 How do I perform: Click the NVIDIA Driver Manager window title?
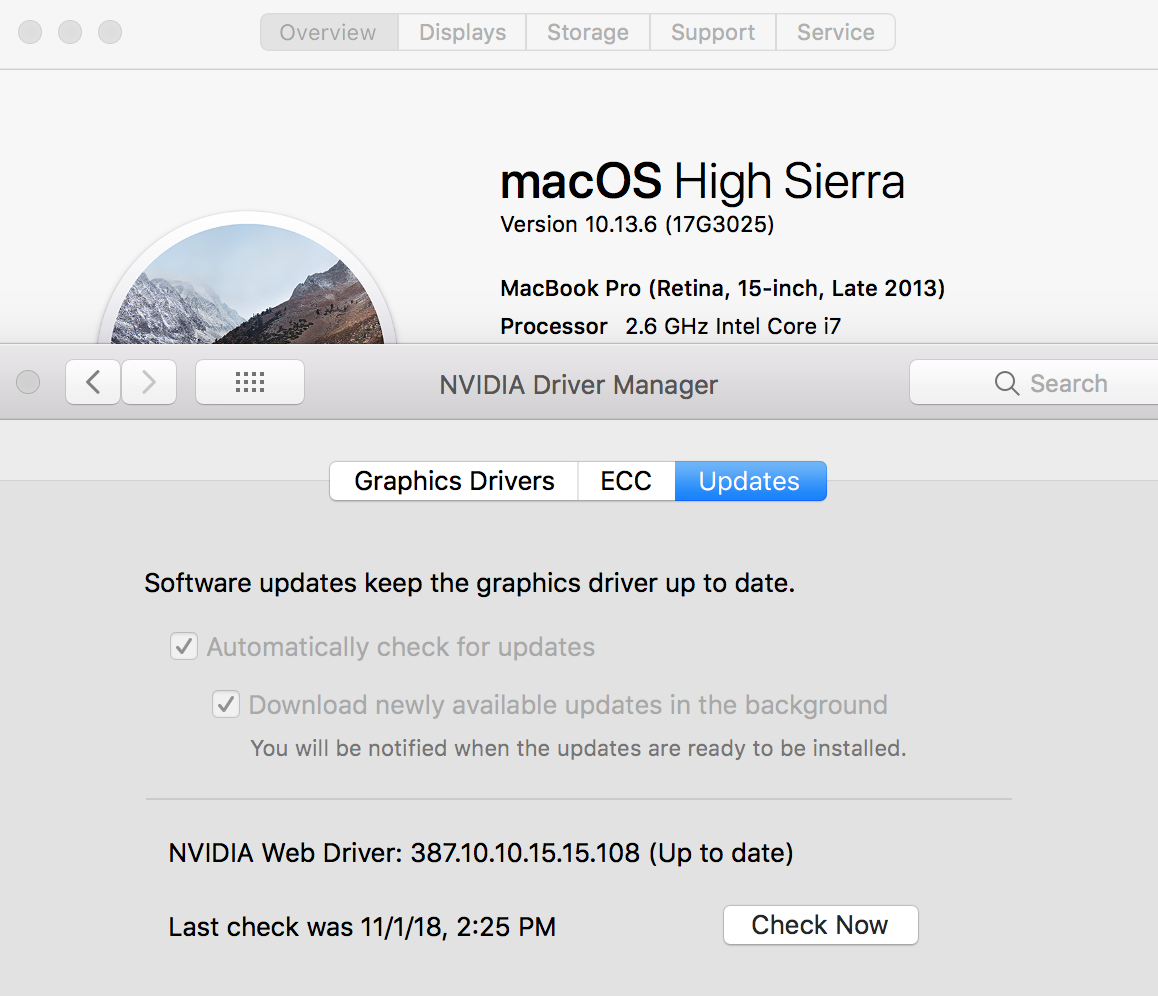(x=578, y=385)
